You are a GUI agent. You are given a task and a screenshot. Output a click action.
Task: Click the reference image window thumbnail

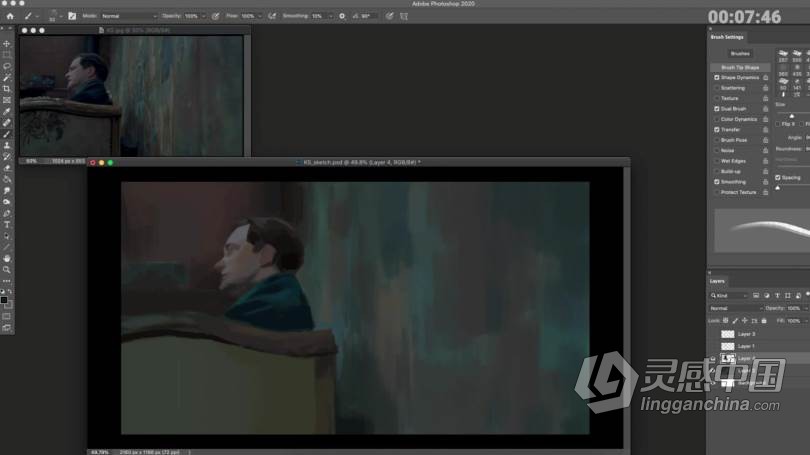click(x=131, y=96)
